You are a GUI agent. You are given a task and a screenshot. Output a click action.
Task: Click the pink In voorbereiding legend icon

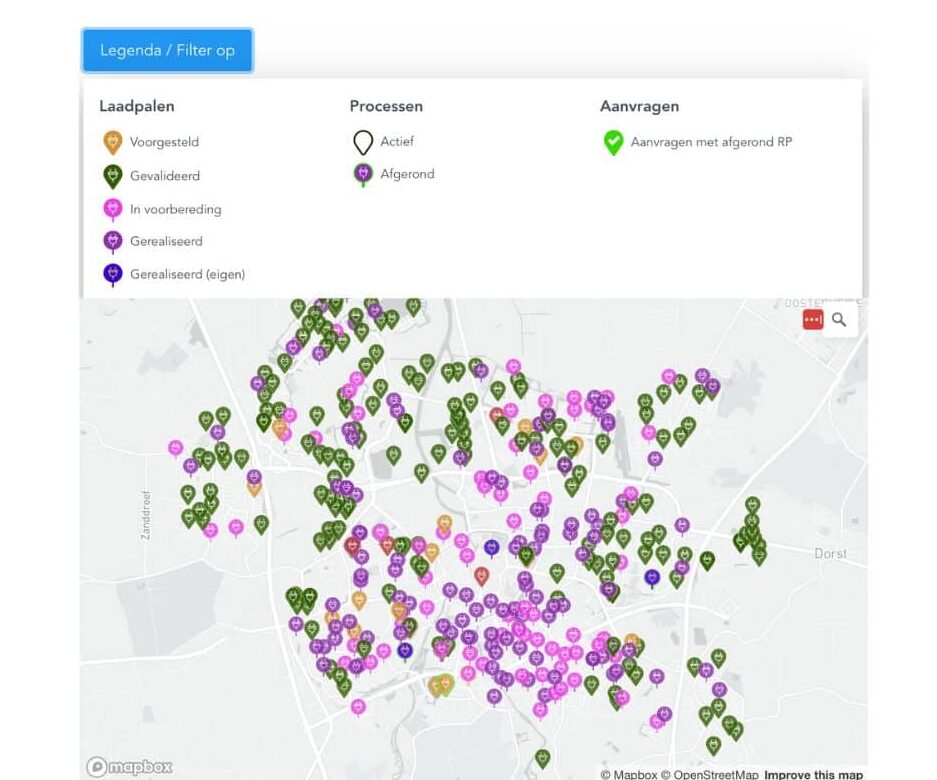click(113, 209)
